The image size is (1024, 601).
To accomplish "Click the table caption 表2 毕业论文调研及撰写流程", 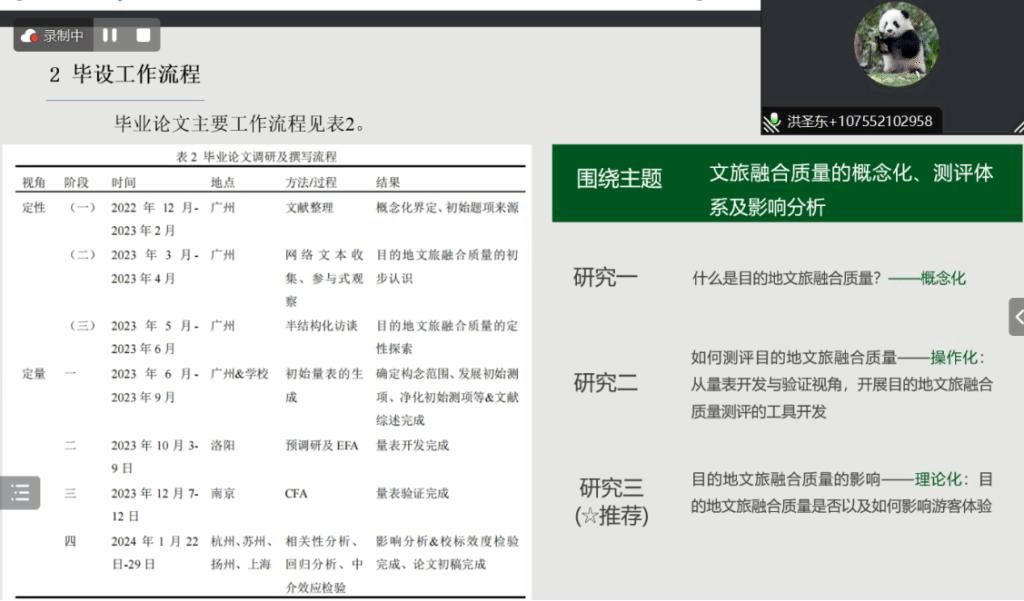I will coord(256,157).
